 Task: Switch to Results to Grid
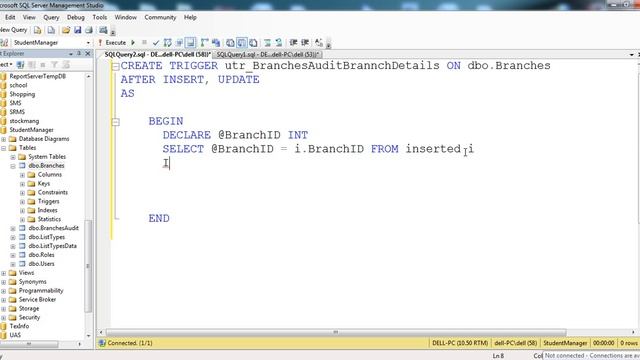pos(242,42)
